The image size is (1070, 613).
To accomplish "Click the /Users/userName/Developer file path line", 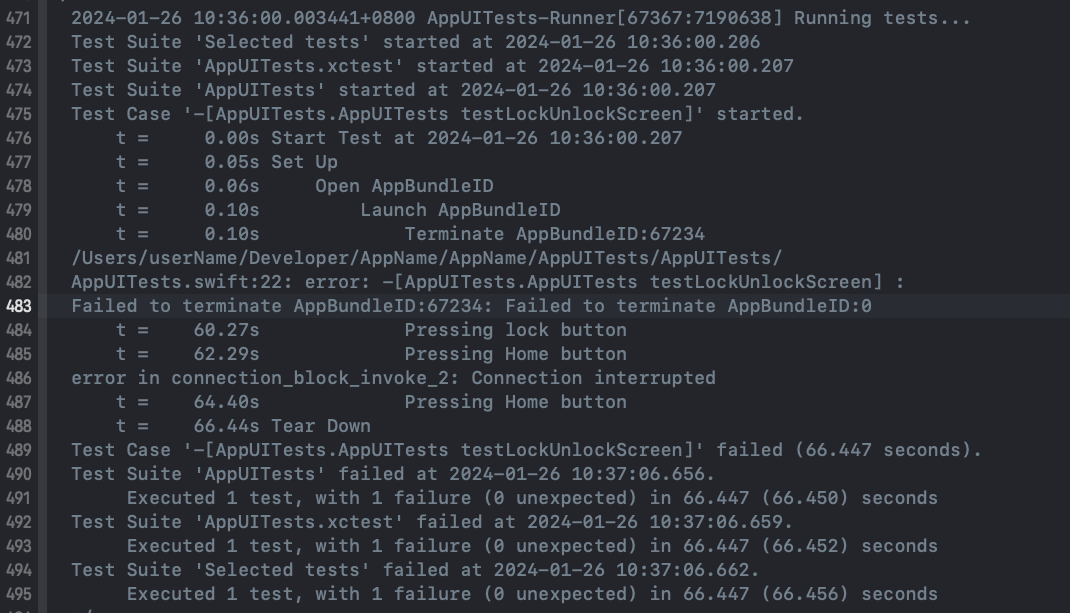I will 426,258.
